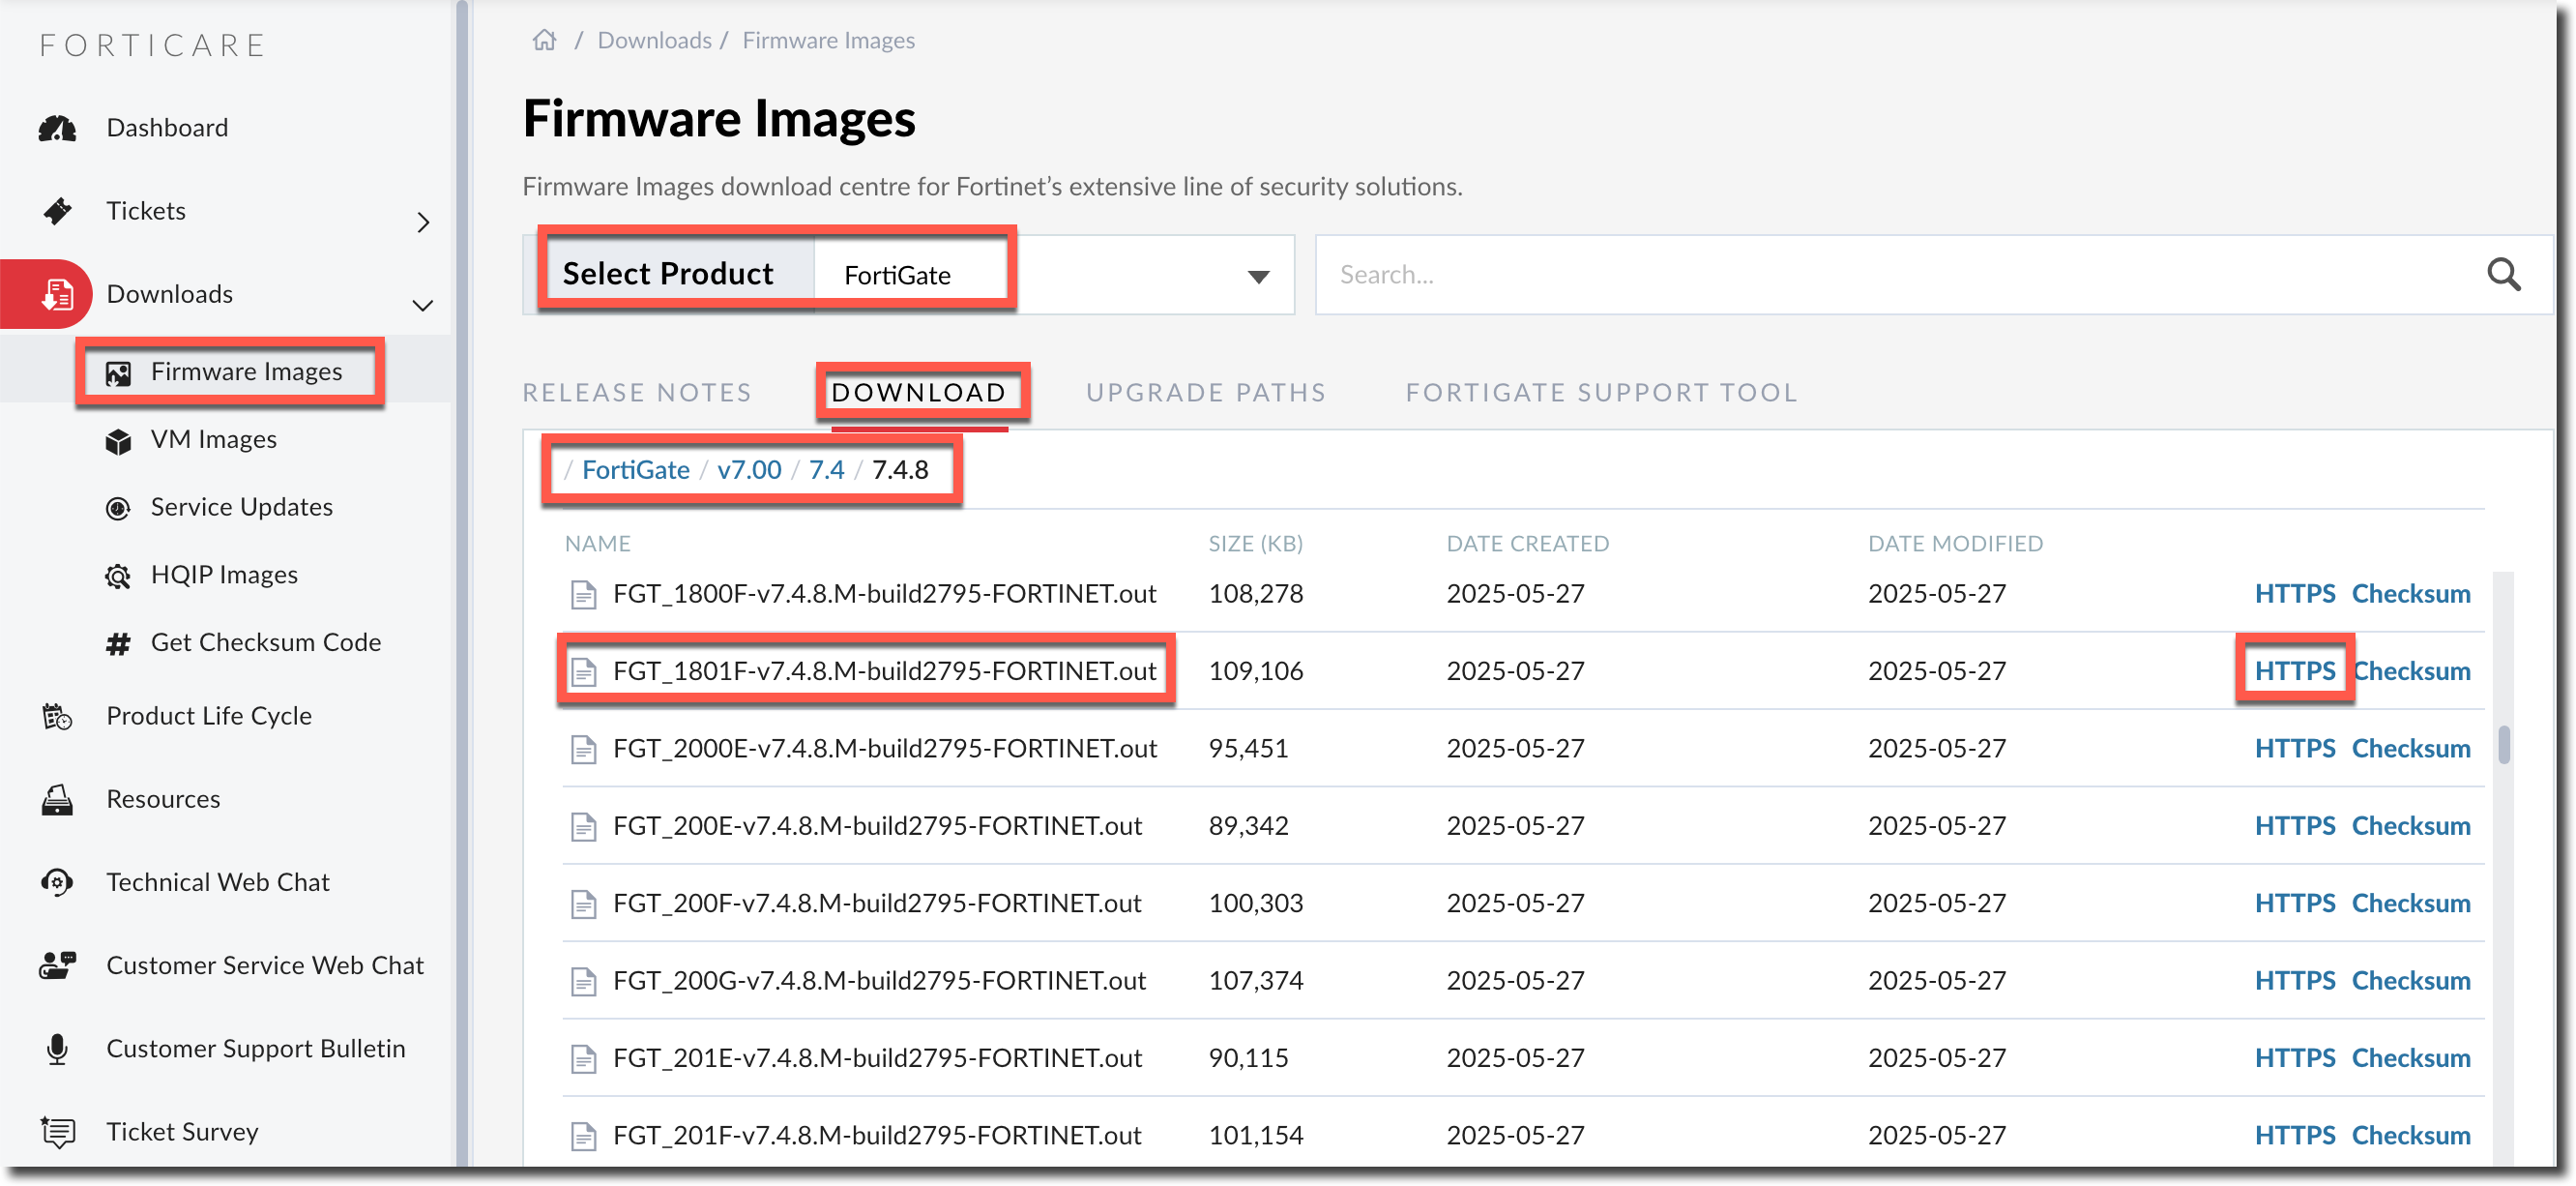Click the Service Updates icon
Viewport: 2576px width, 1186px height.
[x=118, y=508]
